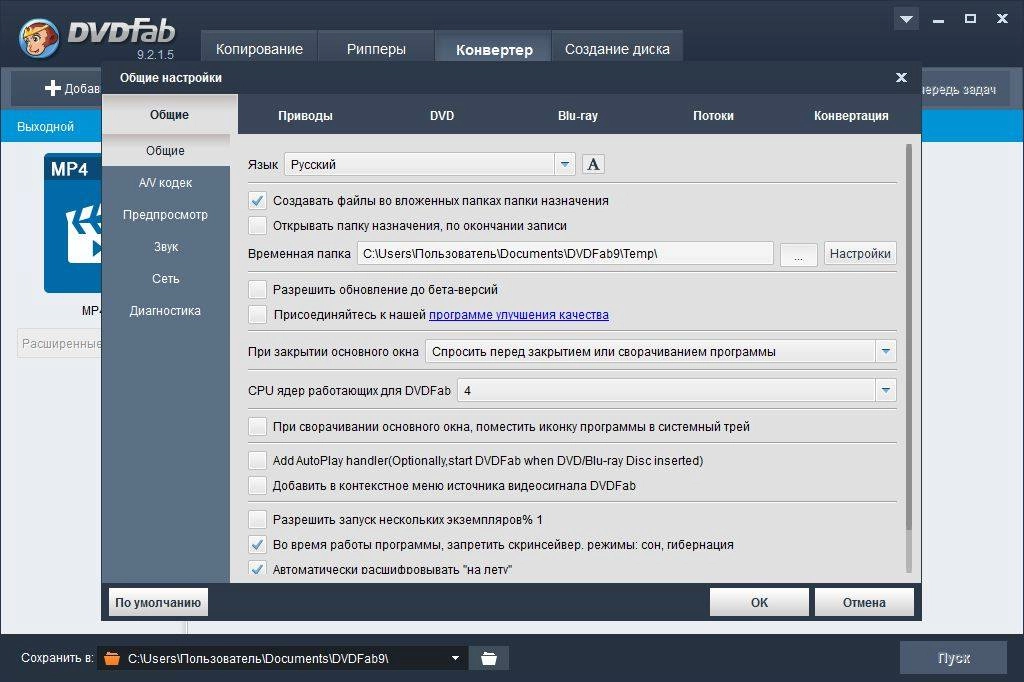1024x682 pixels.
Task: Click the Временная папка path field
Action: click(x=565, y=253)
